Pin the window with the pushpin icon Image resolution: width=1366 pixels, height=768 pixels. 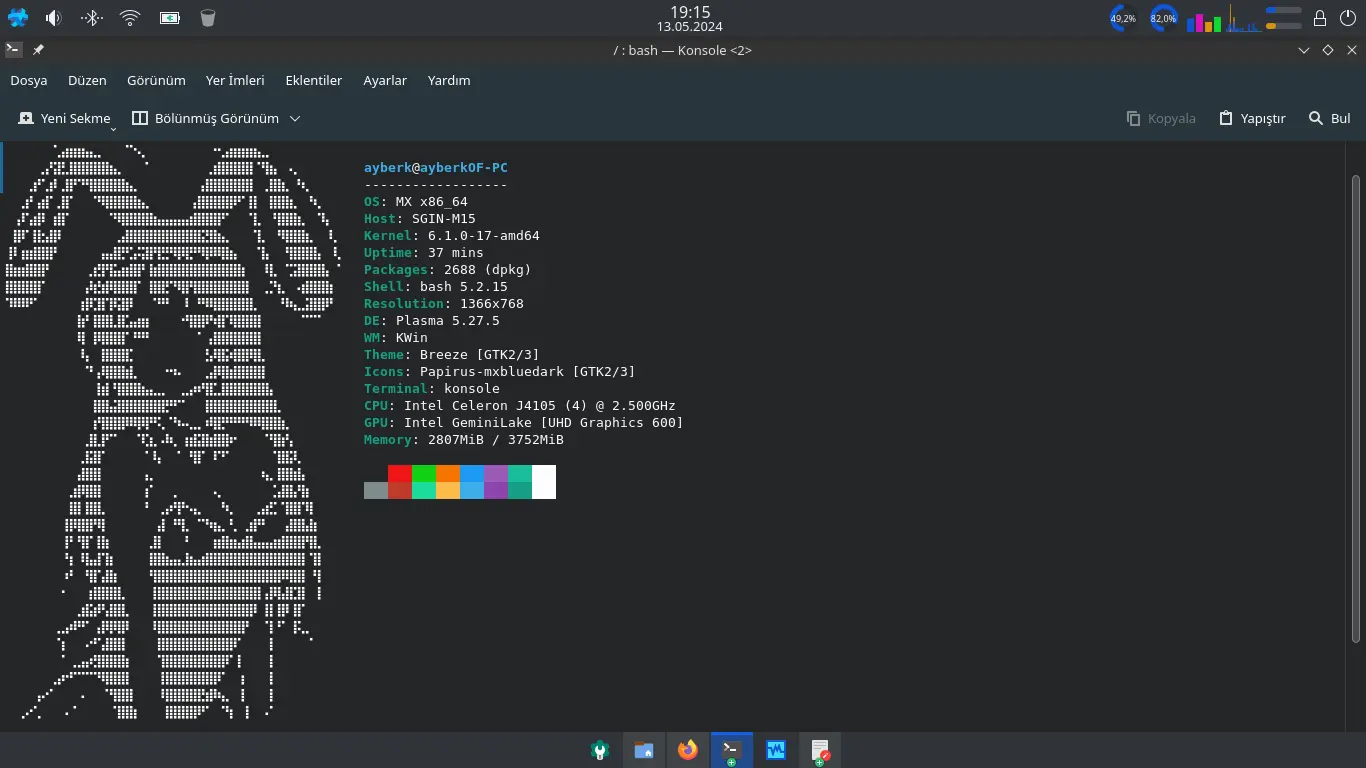(x=38, y=49)
